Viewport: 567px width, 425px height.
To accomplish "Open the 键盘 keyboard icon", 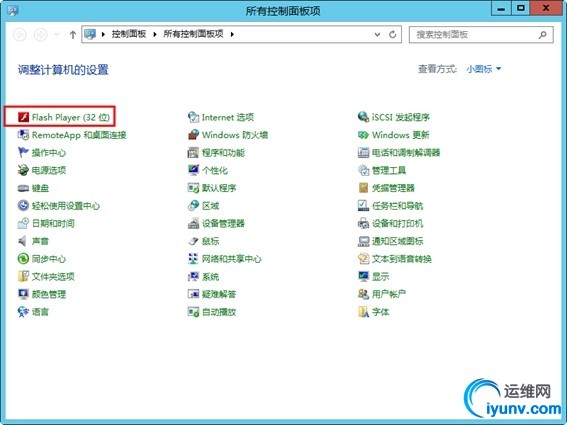I will click(24, 188).
